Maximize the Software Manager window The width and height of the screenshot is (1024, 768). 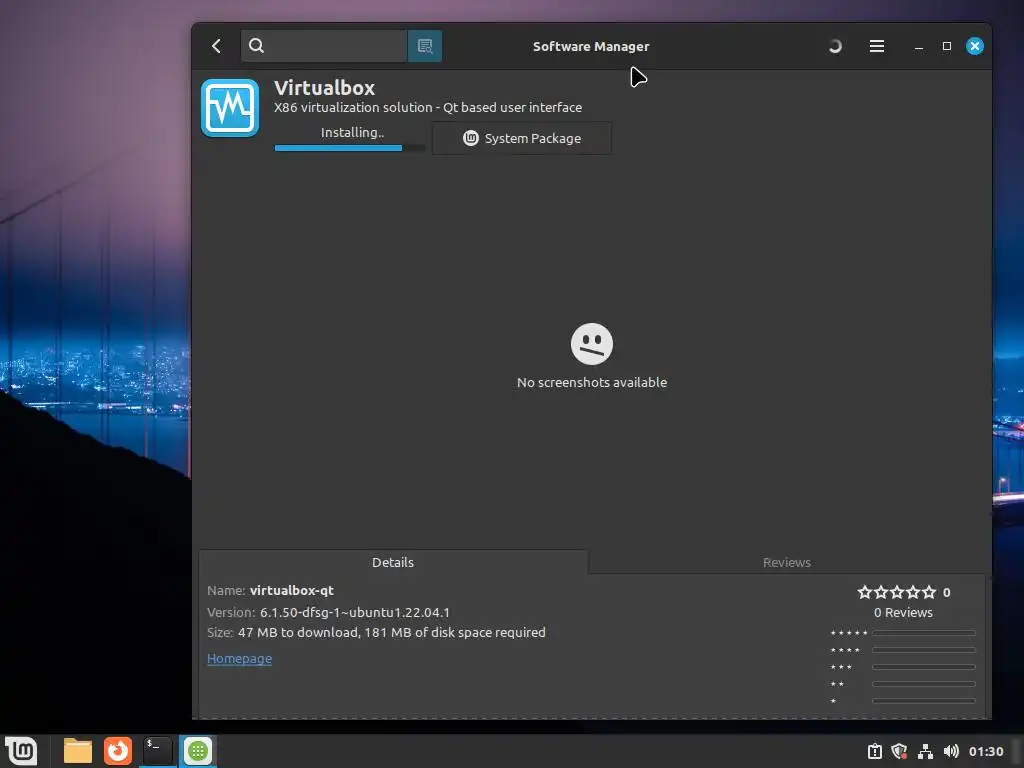point(946,46)
